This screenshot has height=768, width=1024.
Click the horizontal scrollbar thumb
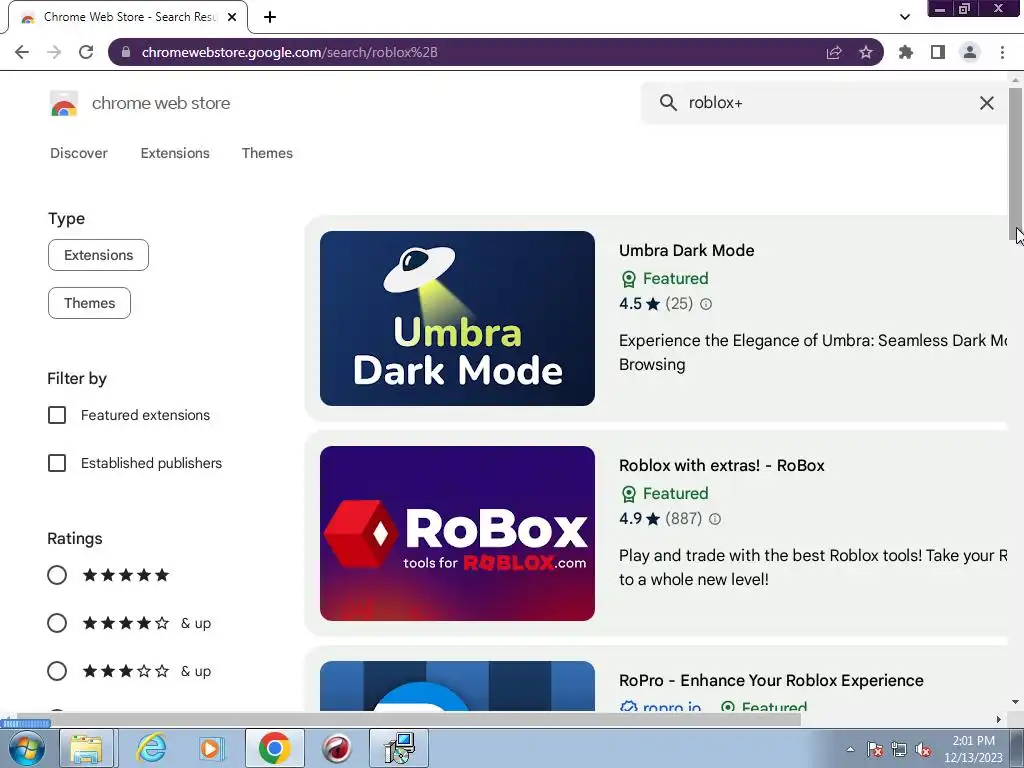(408, 720)
